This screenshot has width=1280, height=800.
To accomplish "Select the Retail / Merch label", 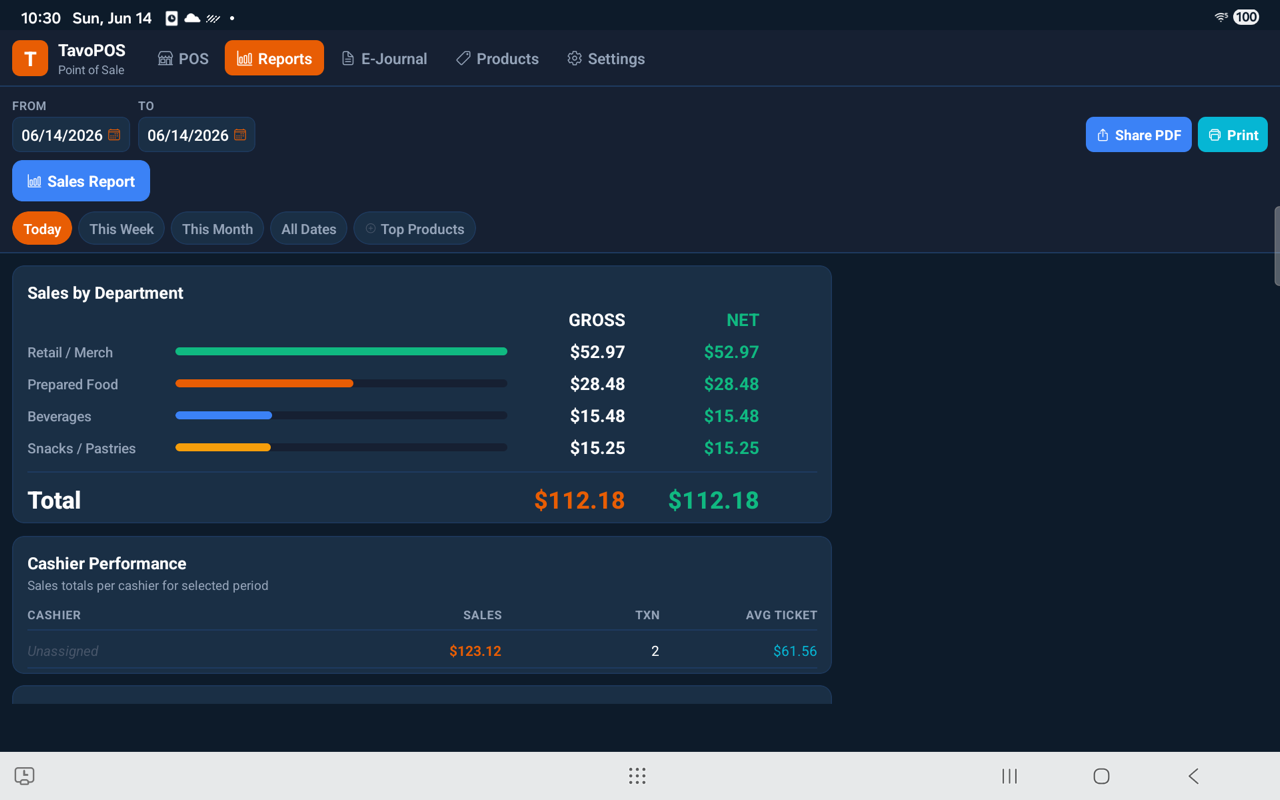I will point(70,352).
